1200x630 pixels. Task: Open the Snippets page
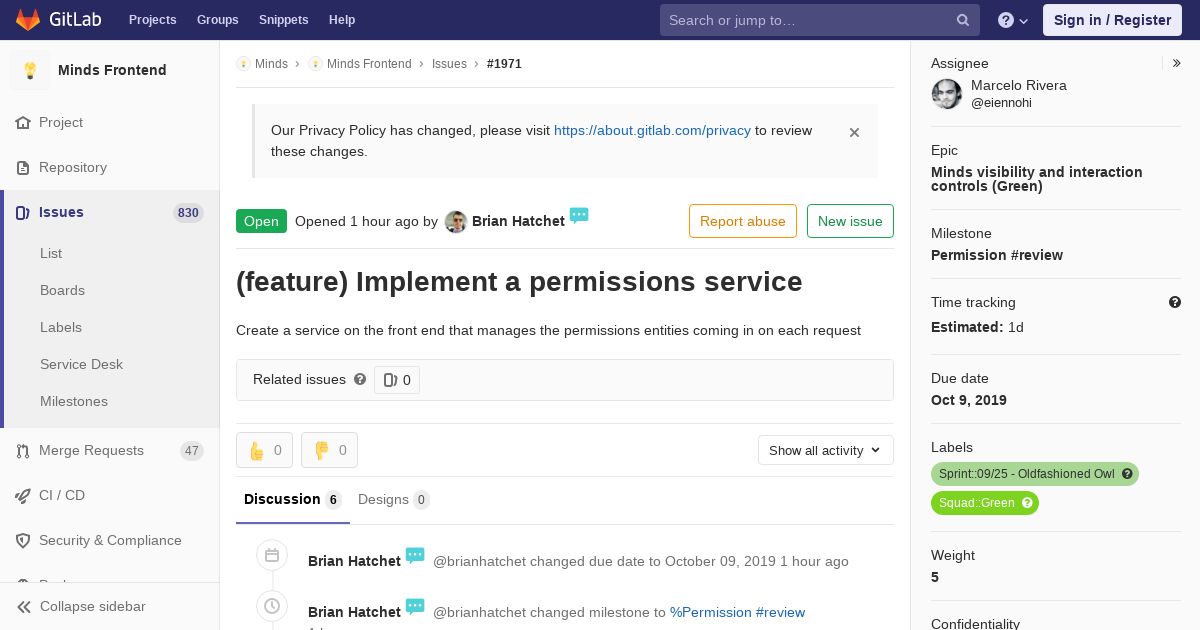point(284,20)
